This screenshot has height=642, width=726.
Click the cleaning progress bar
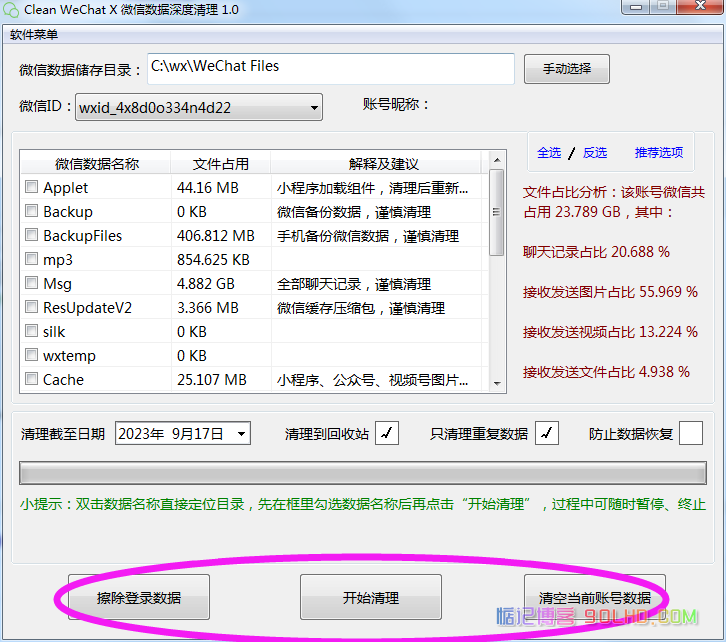click(363, 473)
